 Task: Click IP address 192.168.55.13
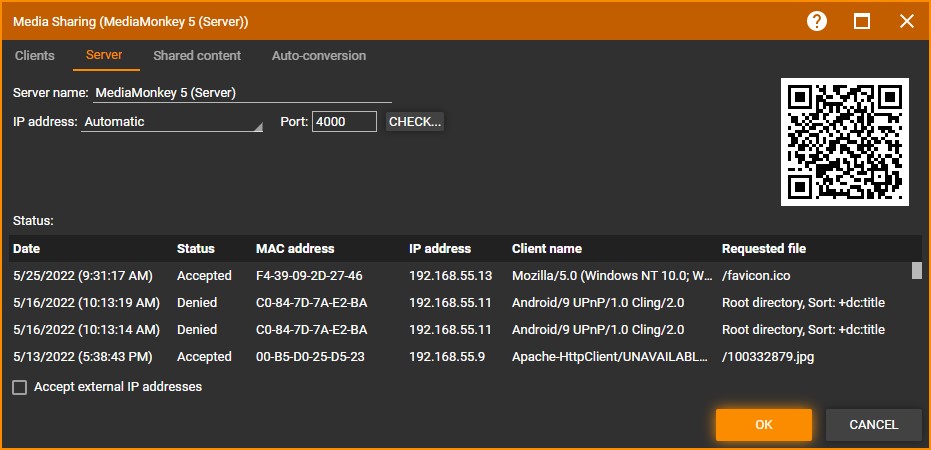(451, 276)
